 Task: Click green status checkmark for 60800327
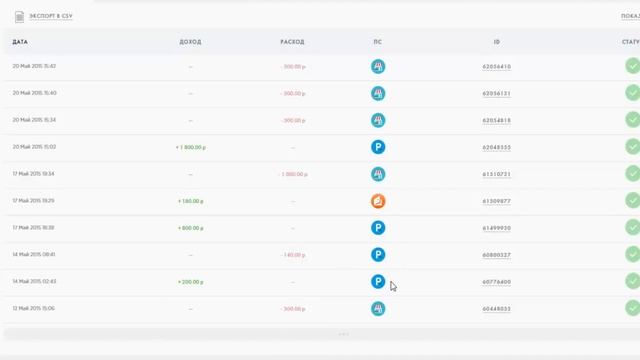[632, 254]
